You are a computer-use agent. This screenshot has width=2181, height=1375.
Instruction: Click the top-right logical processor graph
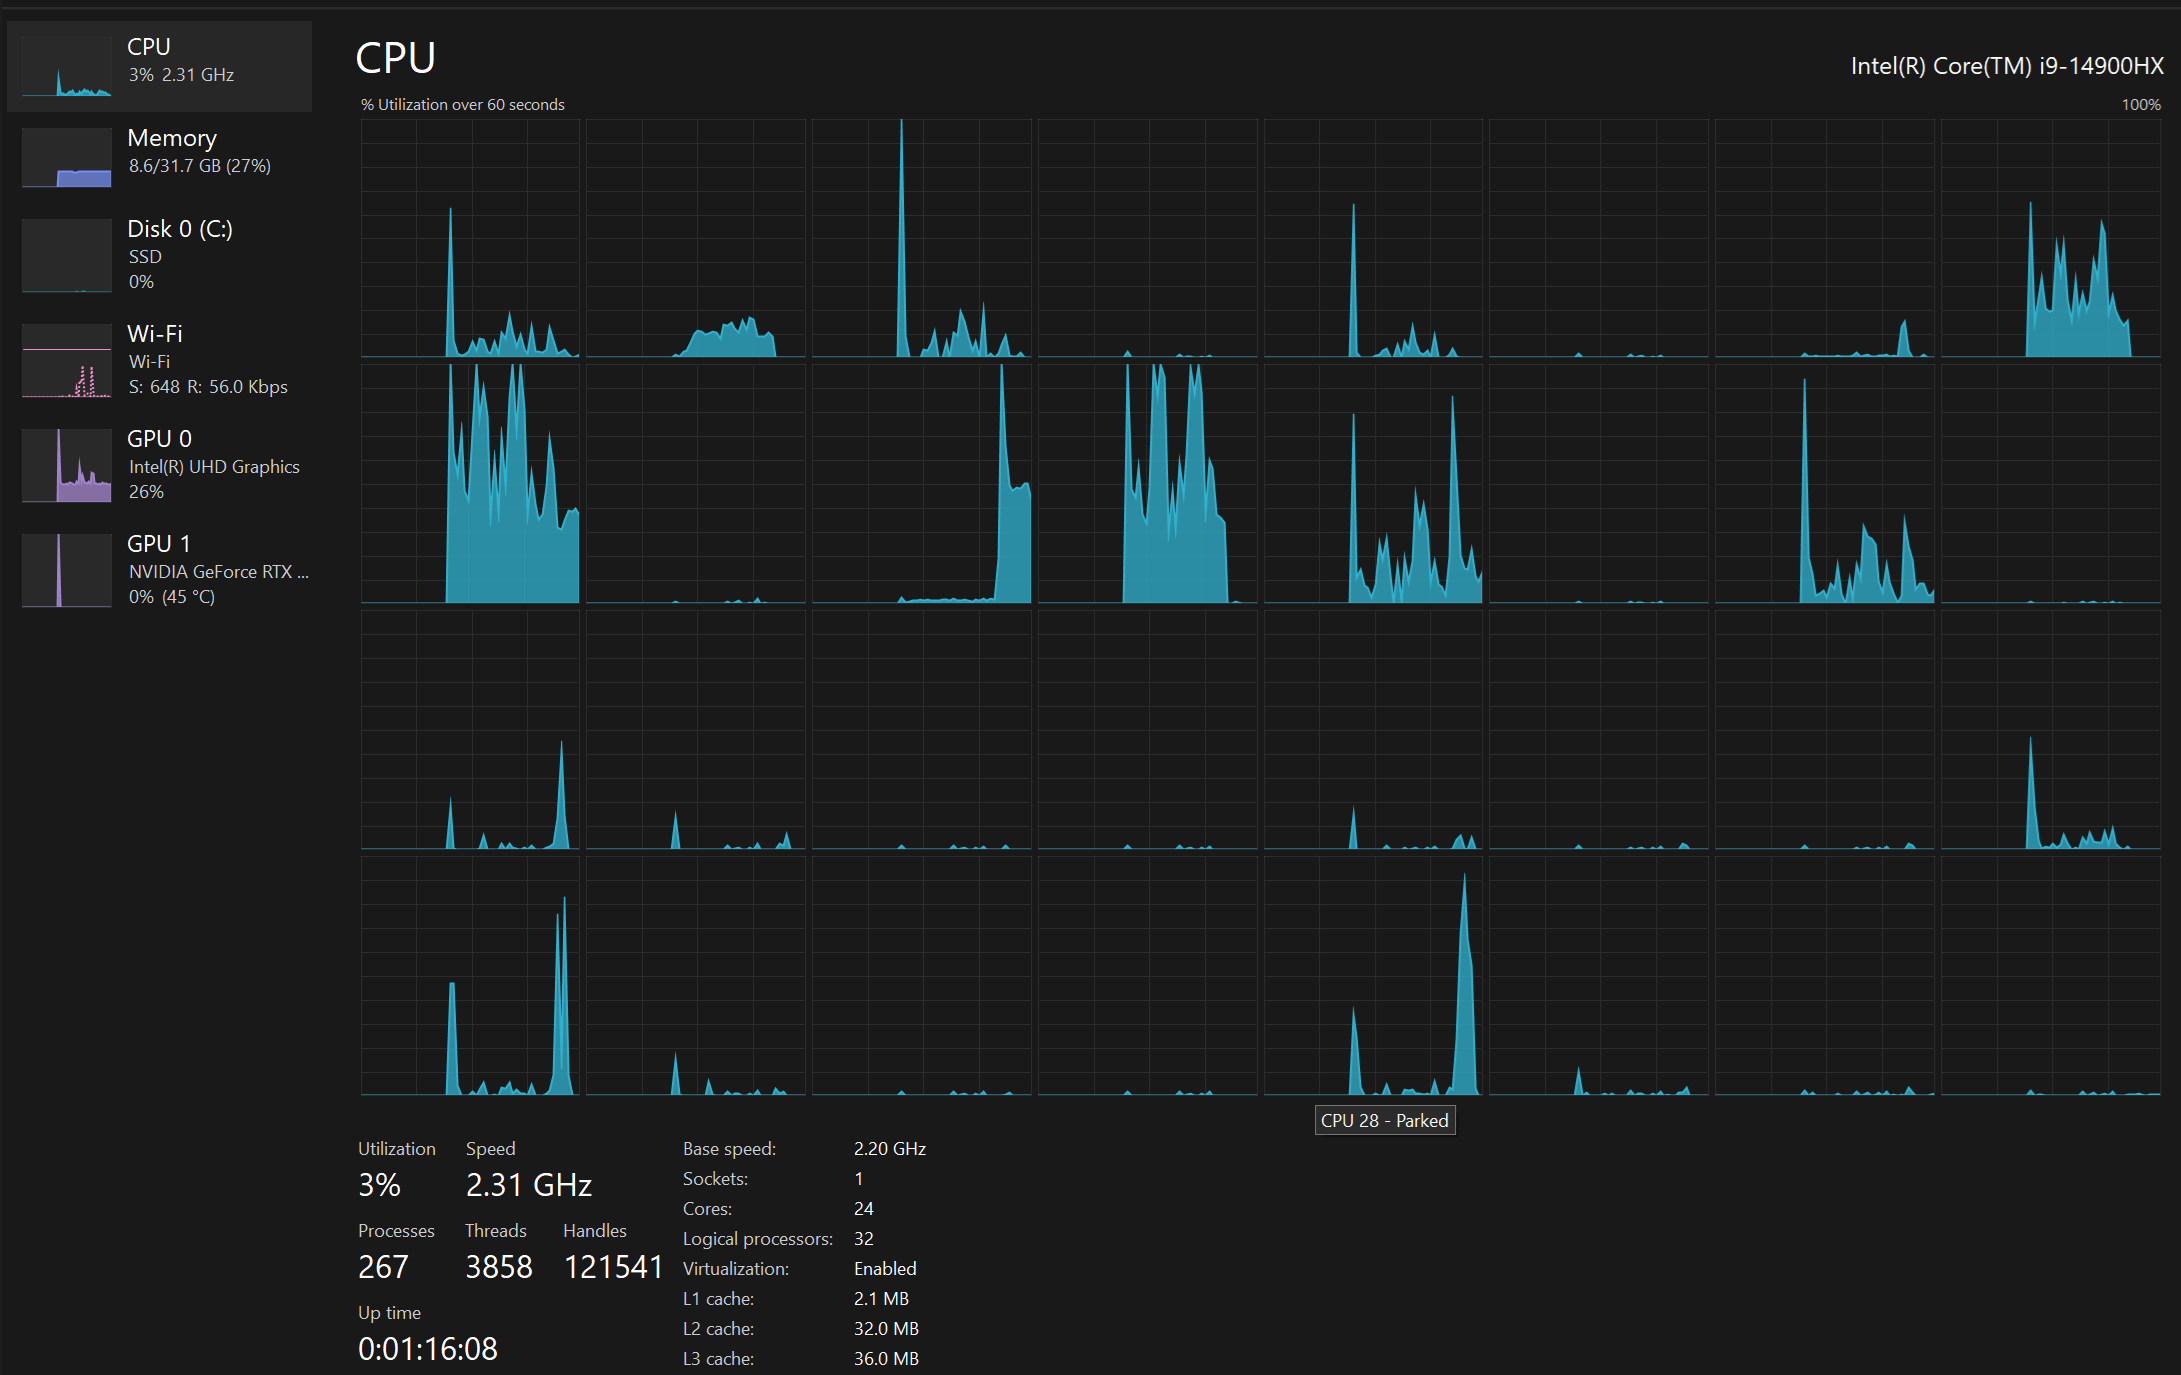click(2050, 238)
